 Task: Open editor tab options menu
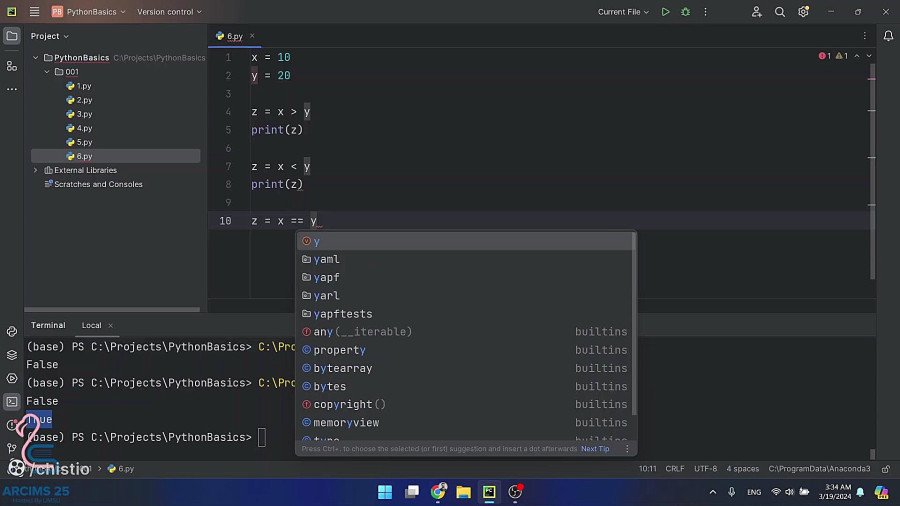[x=864, y=36]
